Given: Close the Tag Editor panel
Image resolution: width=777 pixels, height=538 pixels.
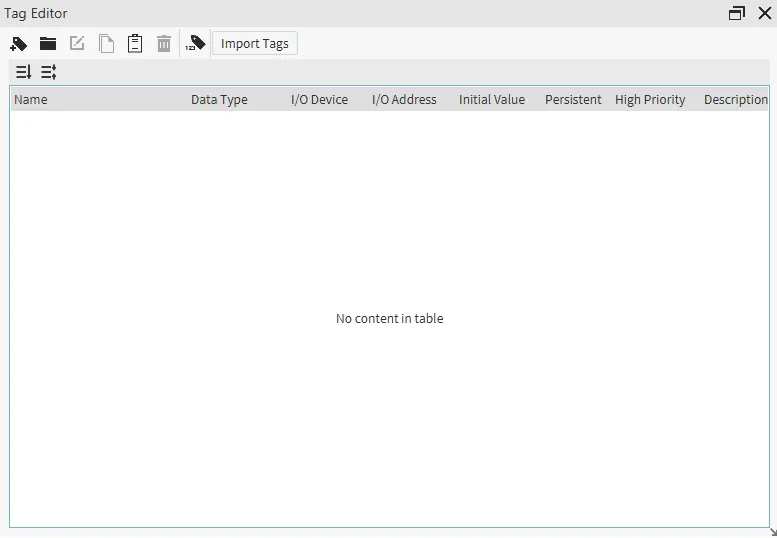Looking at the screenshot, I should coord(765,14).
